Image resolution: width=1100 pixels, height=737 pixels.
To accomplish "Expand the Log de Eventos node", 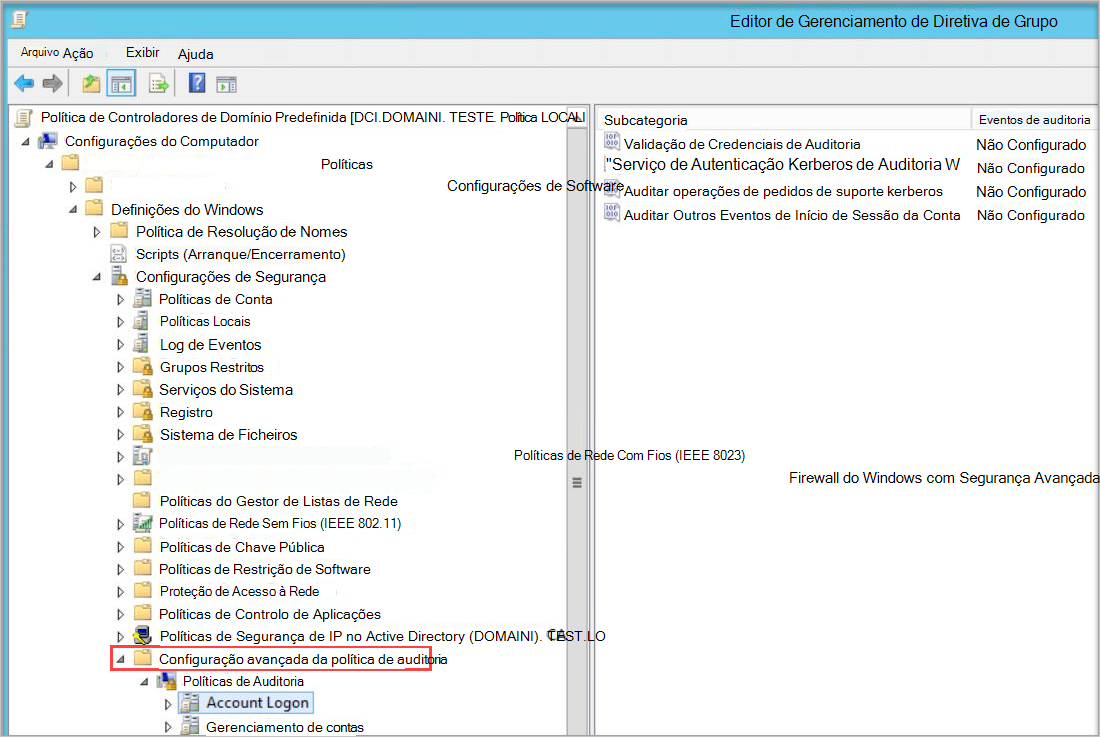I will coord(120,345).
